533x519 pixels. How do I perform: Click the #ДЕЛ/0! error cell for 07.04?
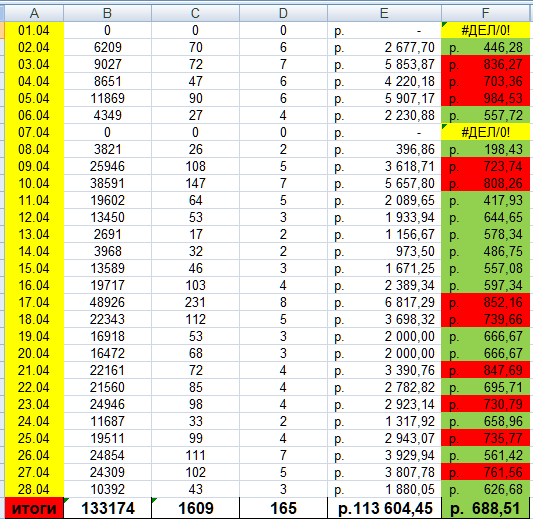point(485,132)
